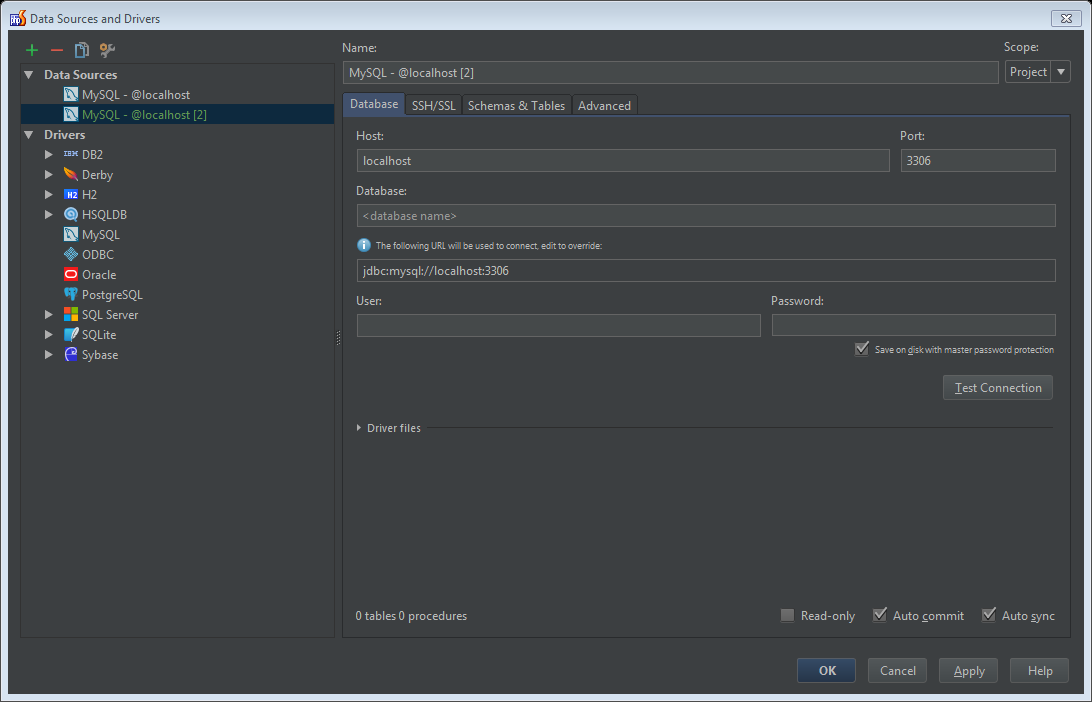
Task: Click the icon of MySQL - @localhost data source
Action: 71,95
